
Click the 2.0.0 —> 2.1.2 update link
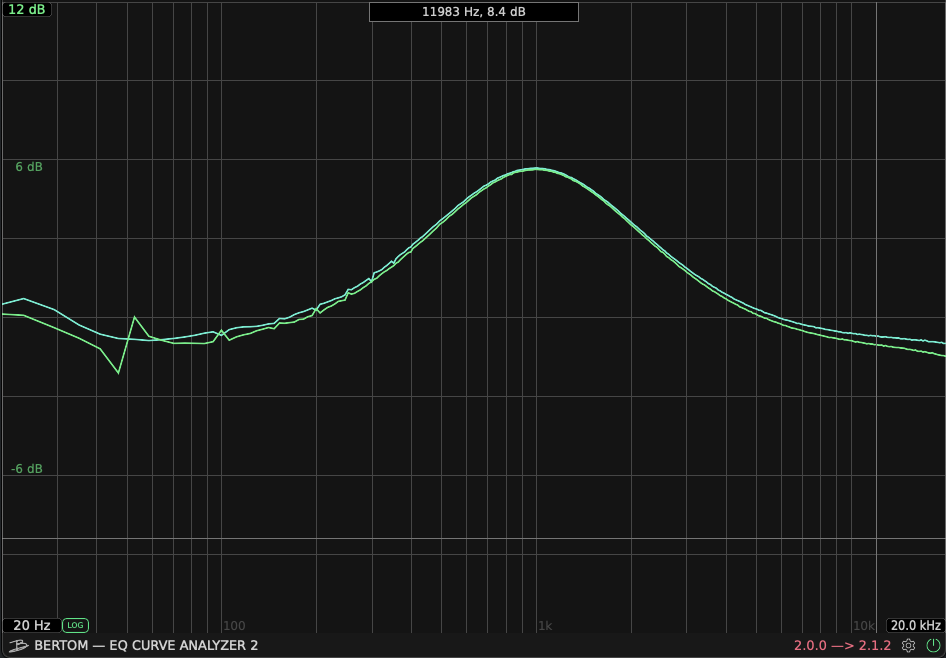pos(842,645)
